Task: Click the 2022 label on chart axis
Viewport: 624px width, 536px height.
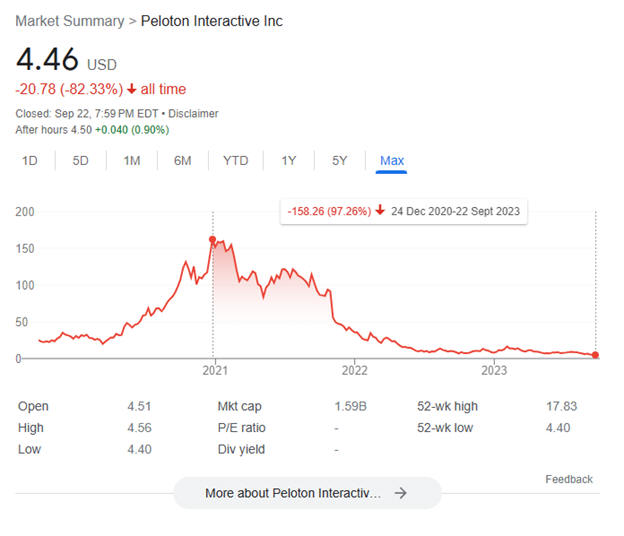Action: (355, 371)
